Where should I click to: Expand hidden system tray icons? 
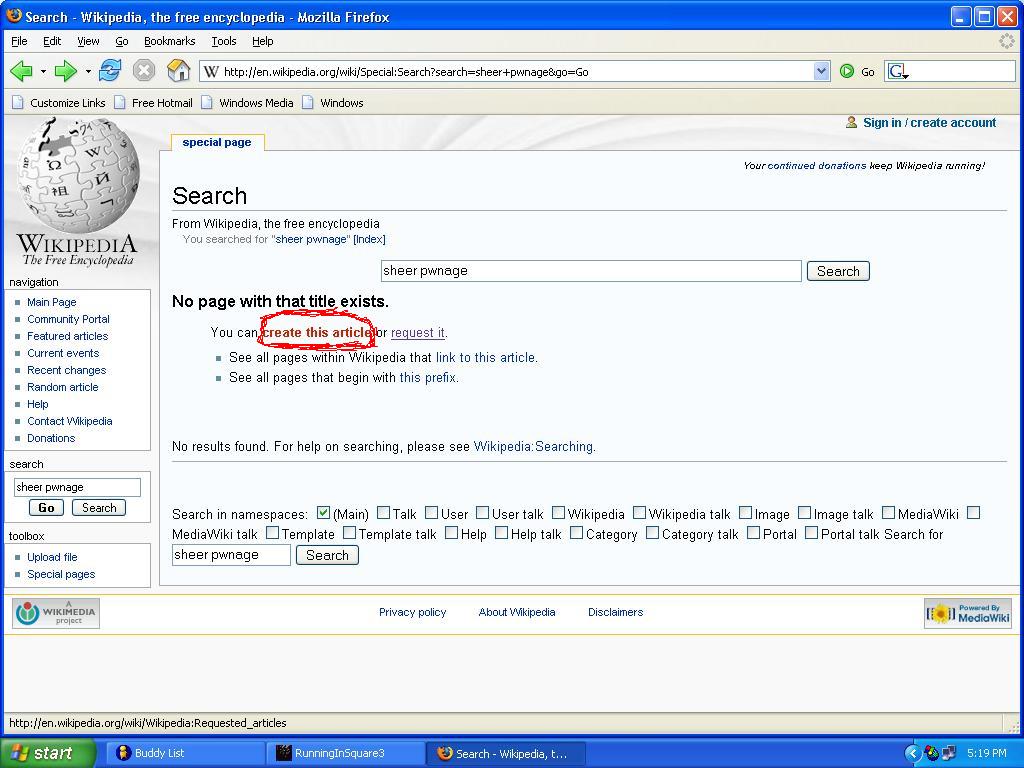point(912,753)
